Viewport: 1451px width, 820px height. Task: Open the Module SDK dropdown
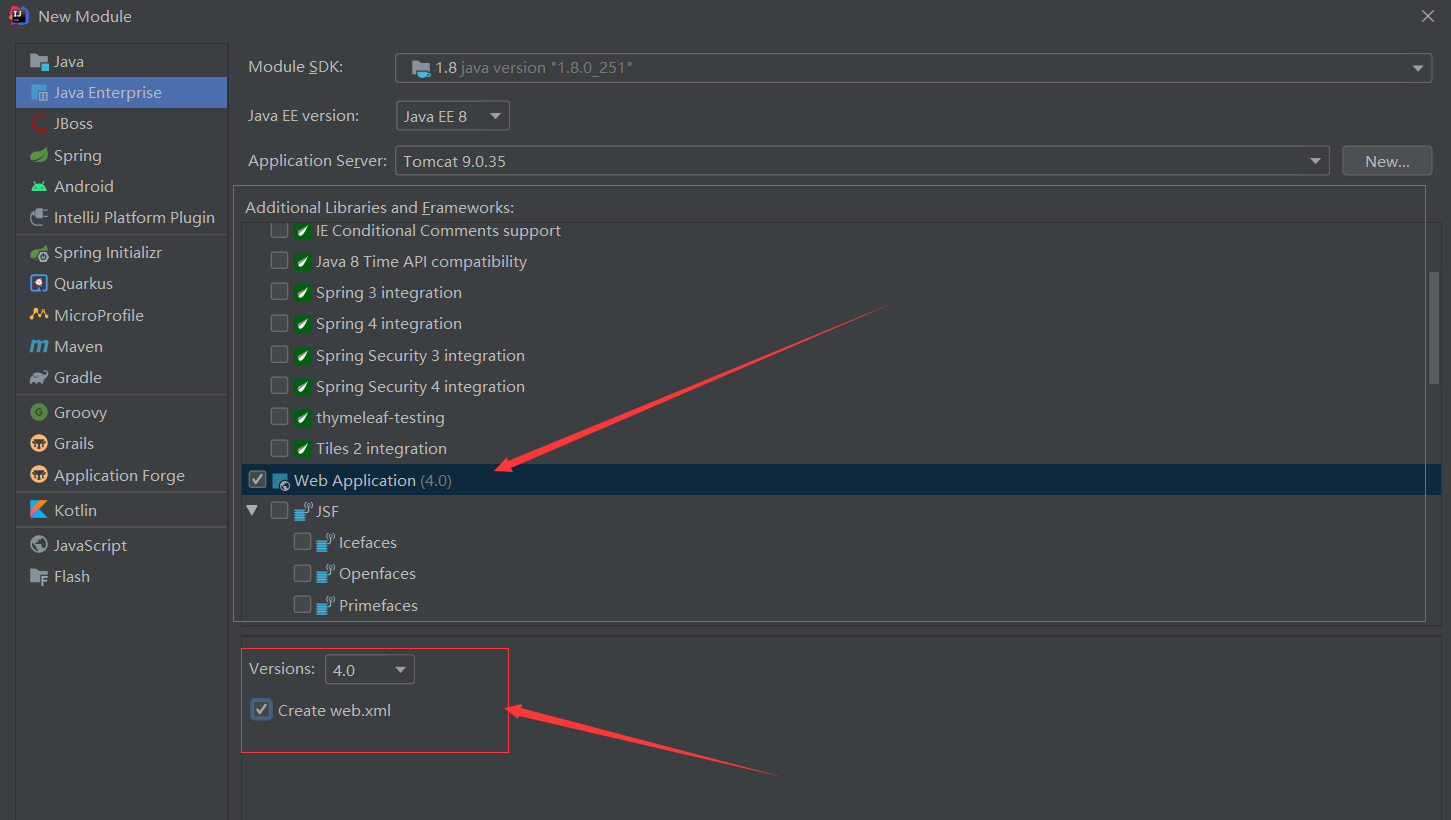[x=914, y=68]
